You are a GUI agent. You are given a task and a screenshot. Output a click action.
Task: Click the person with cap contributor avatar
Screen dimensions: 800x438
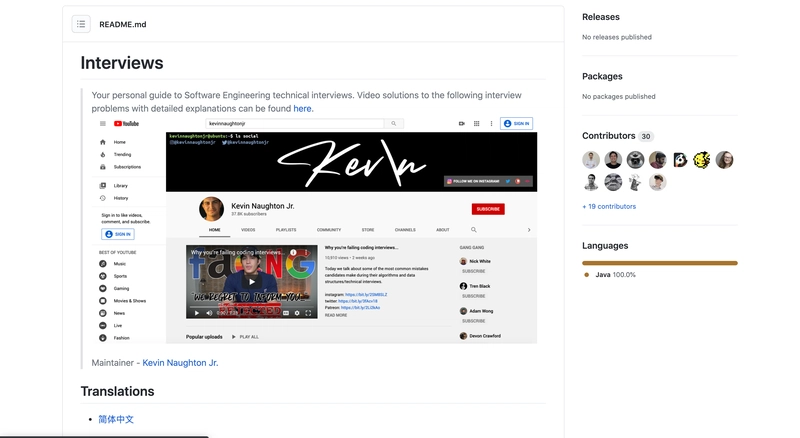658,182
